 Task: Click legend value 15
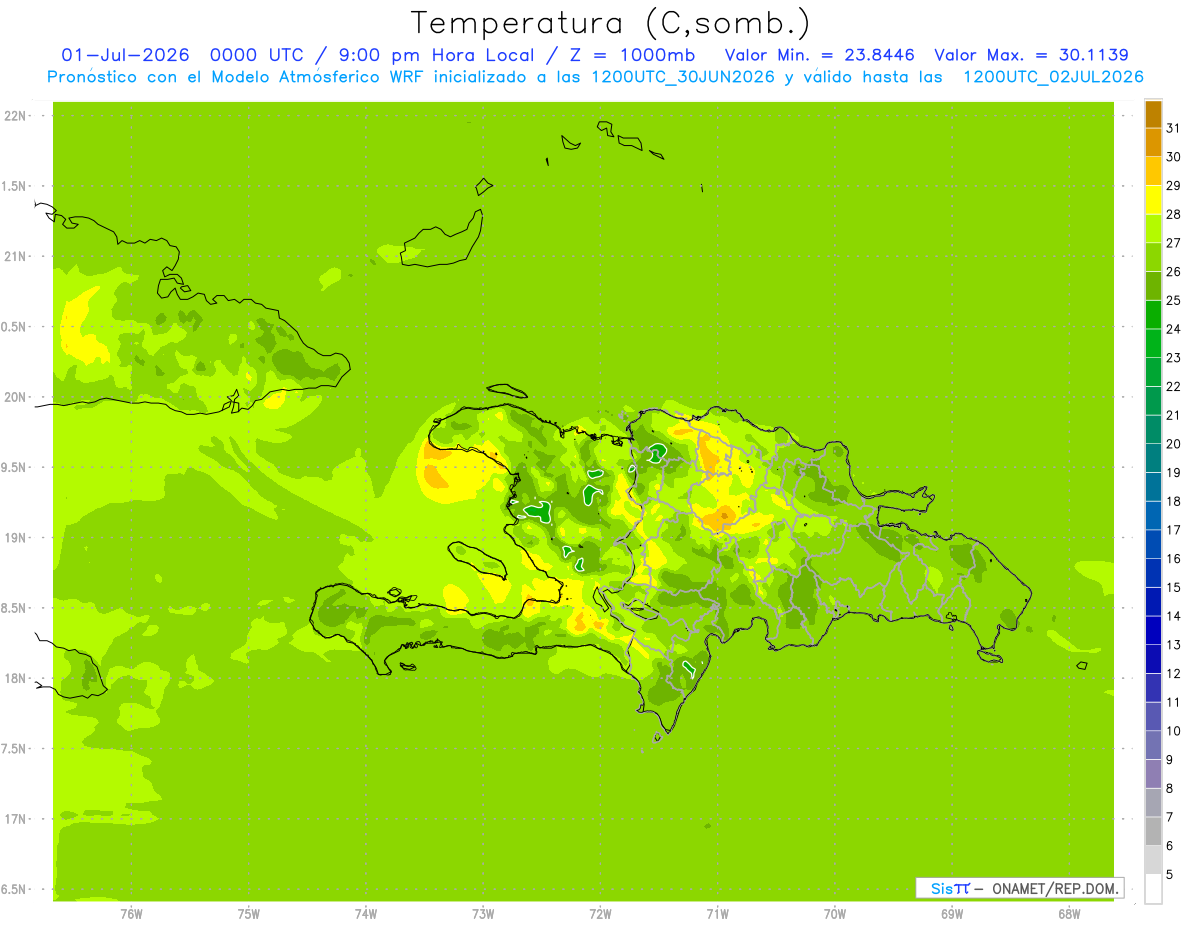pos(1173,587)
